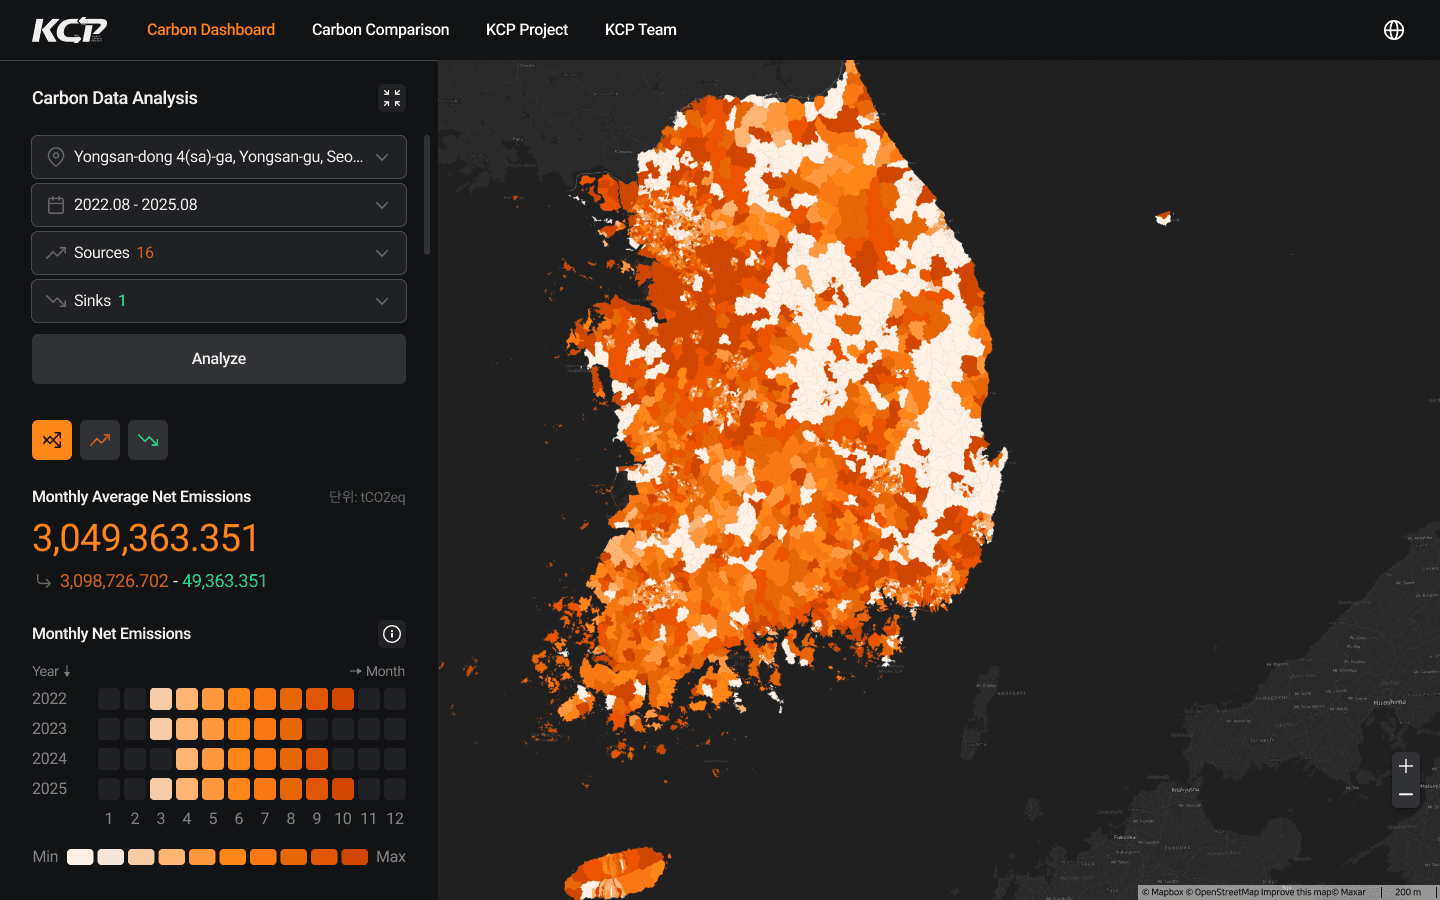The height and width of the screenshot is (900, 1440).
Task: Toggle the net emissions shuffle view
Action: 52,440
